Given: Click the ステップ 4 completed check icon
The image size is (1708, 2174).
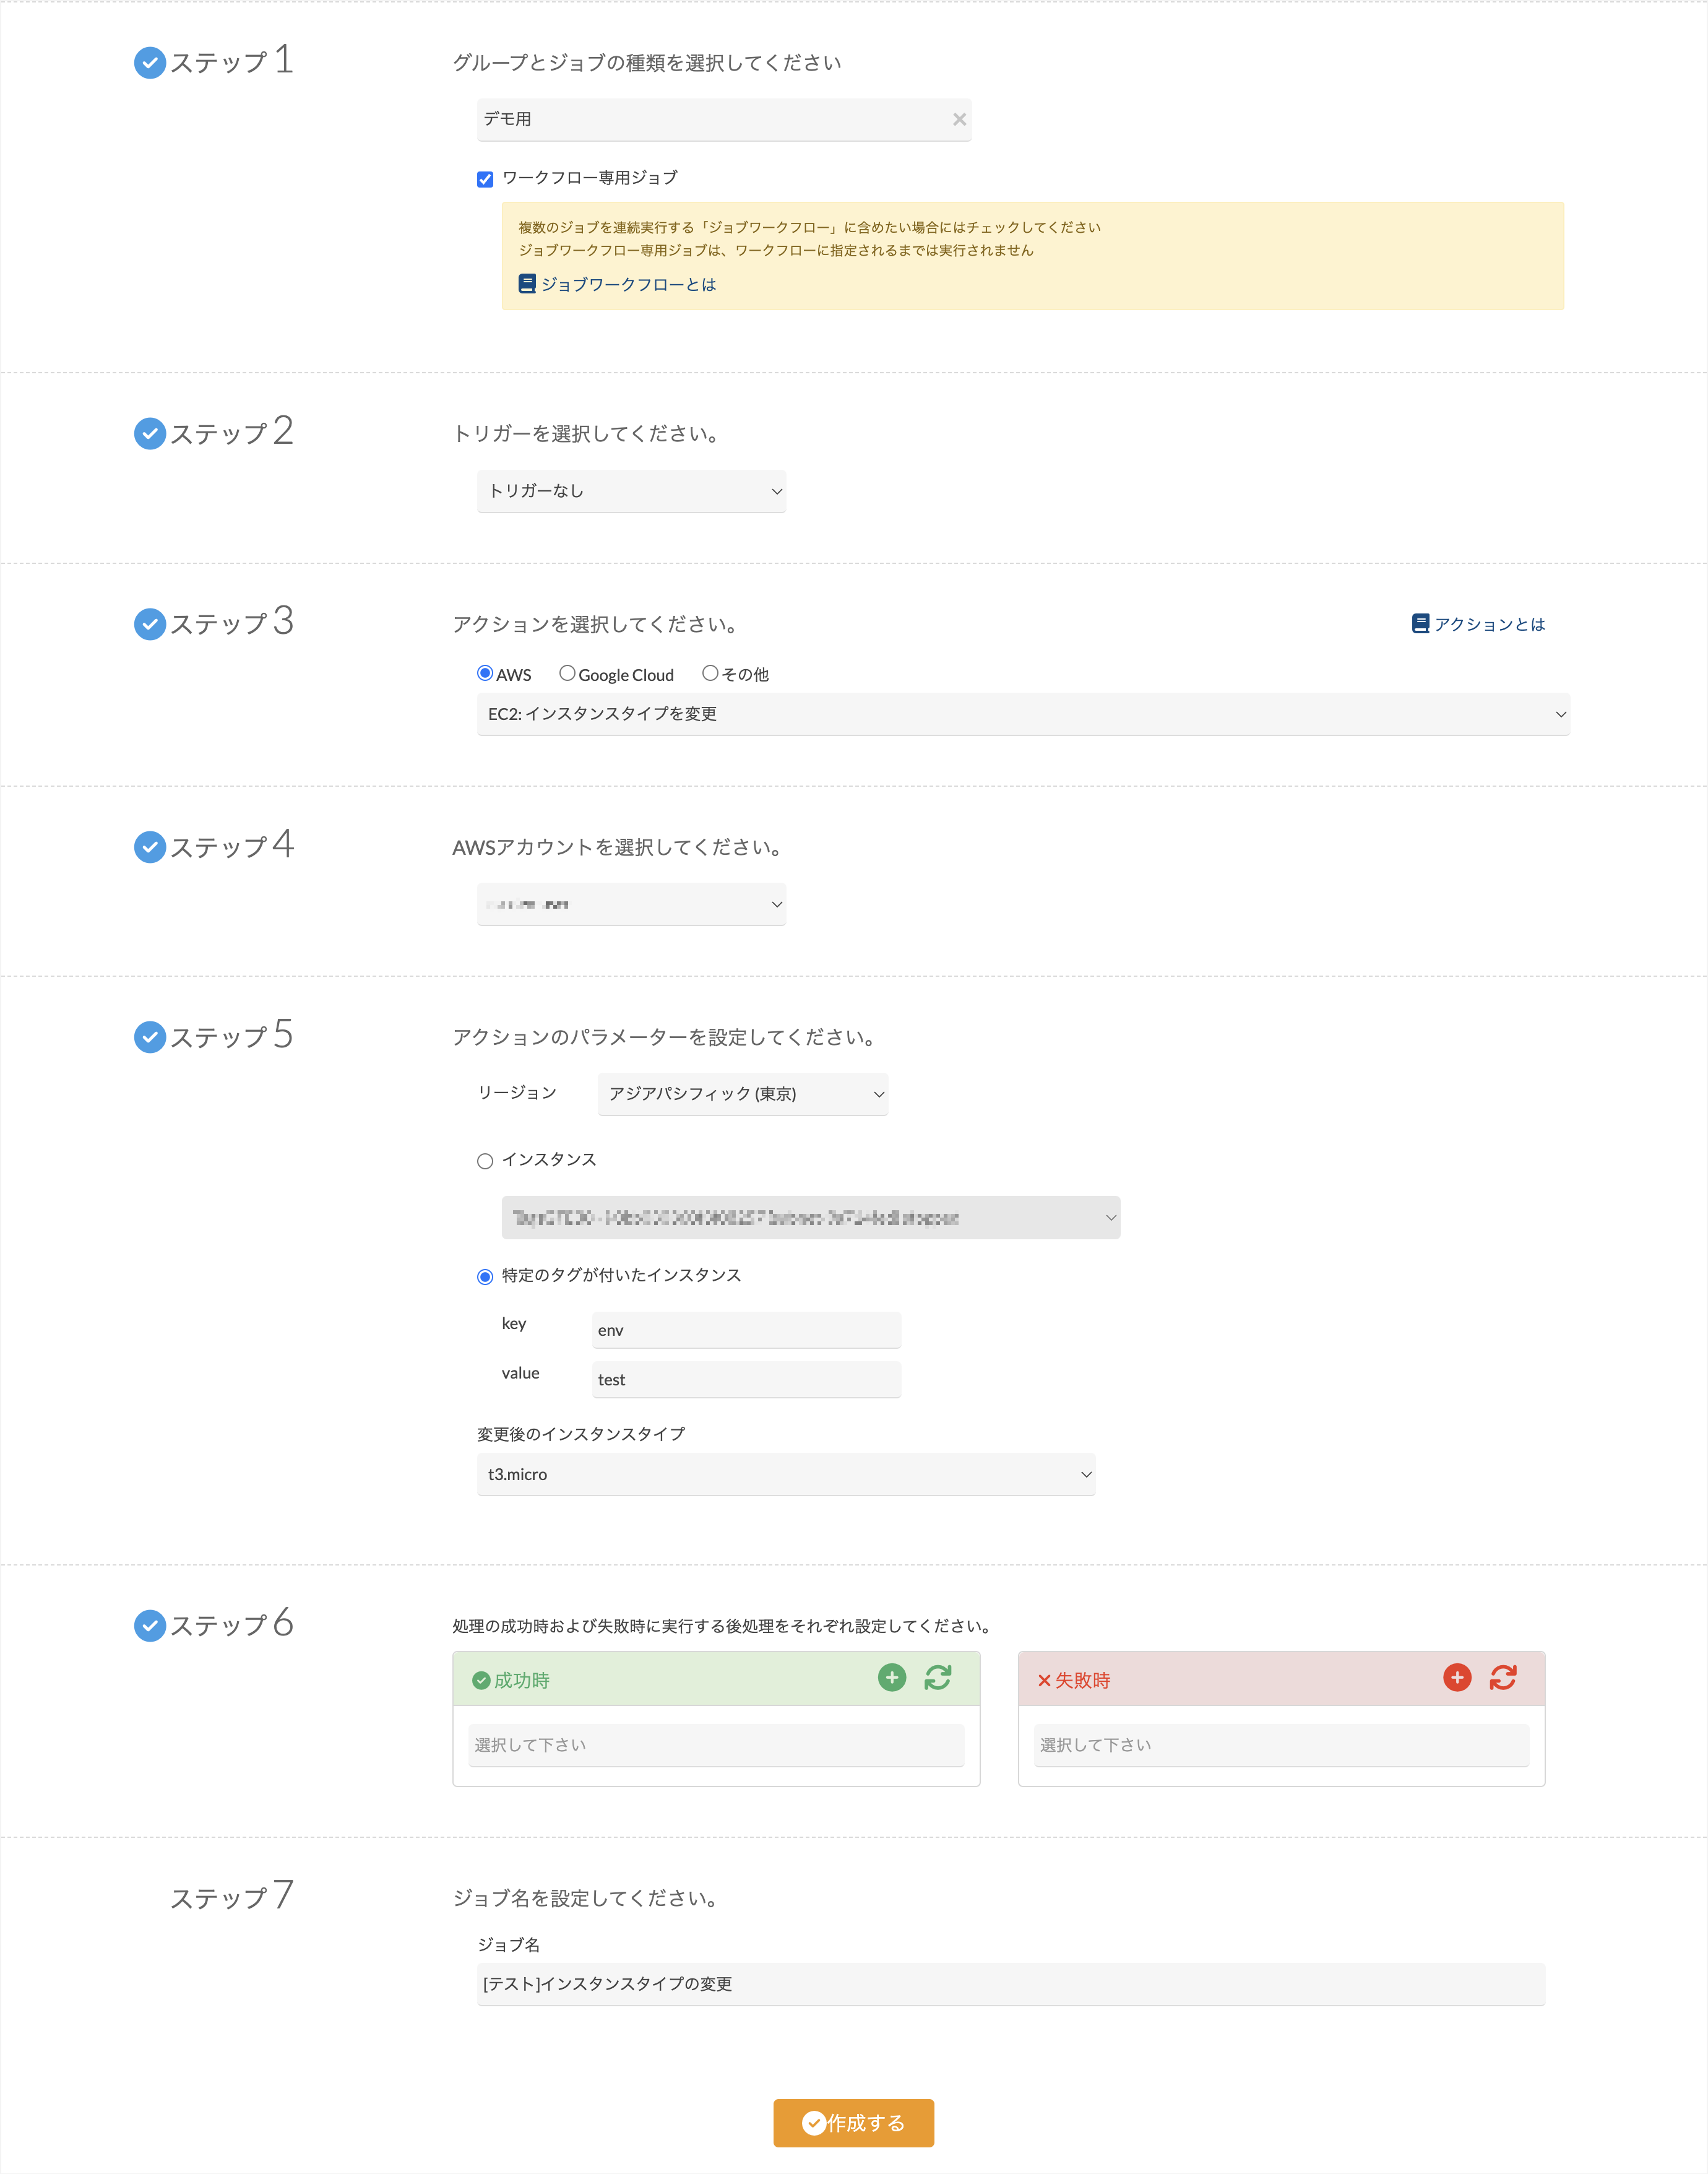Looking at the screenshot, I should tap(150, 847).
